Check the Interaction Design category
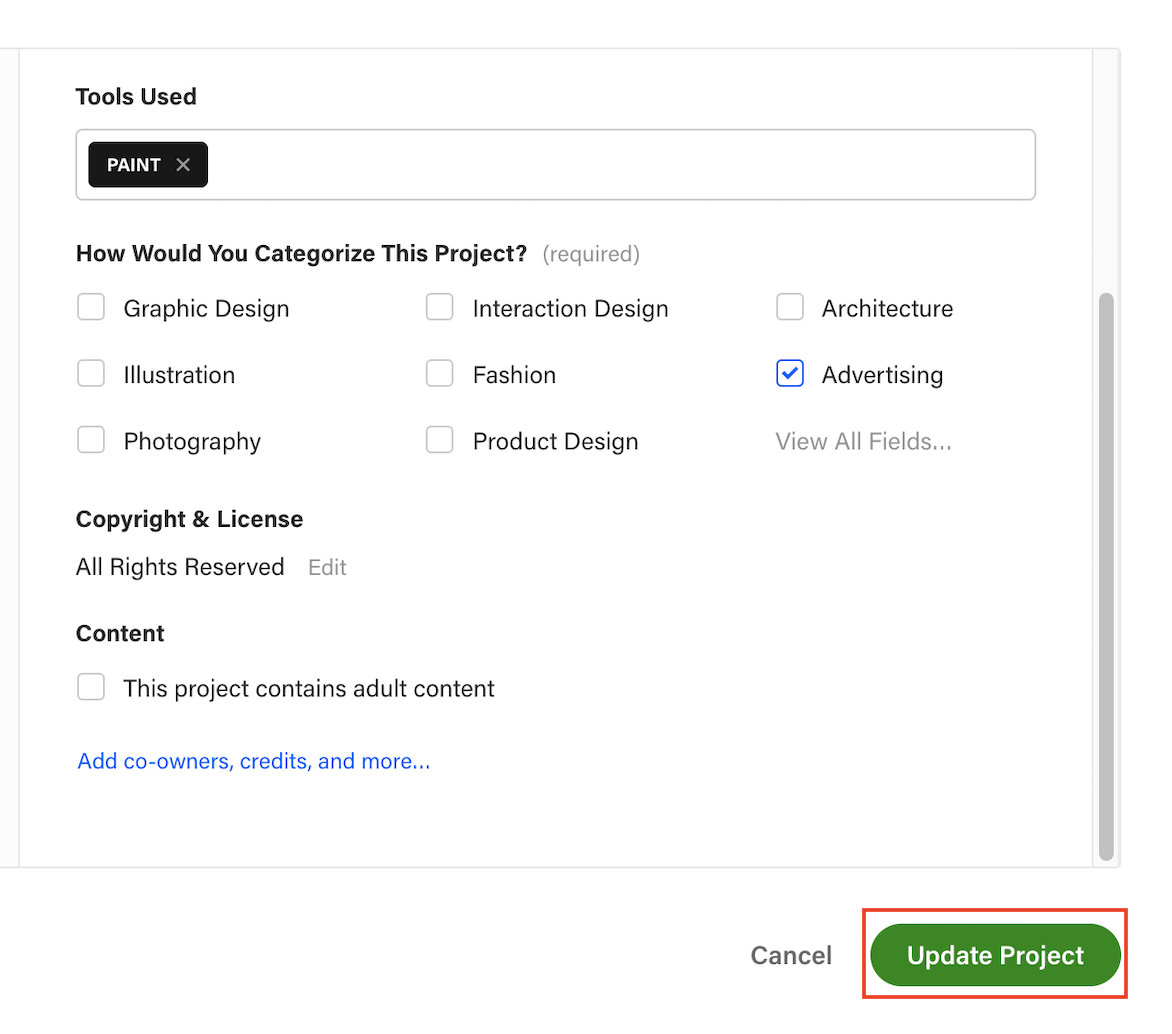This screenshot has height=1034, width=1172. point(440,307)
